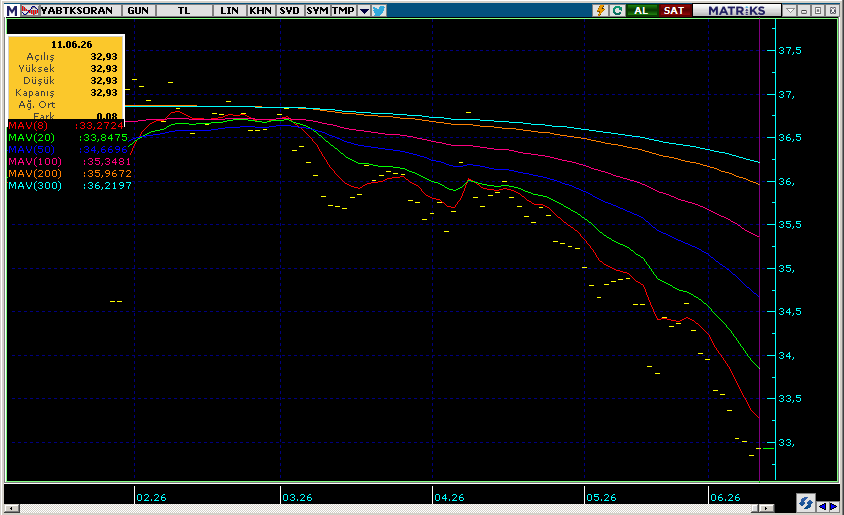Open the TMP template button
The image size is (844, 515).
(x=343, y=10)
